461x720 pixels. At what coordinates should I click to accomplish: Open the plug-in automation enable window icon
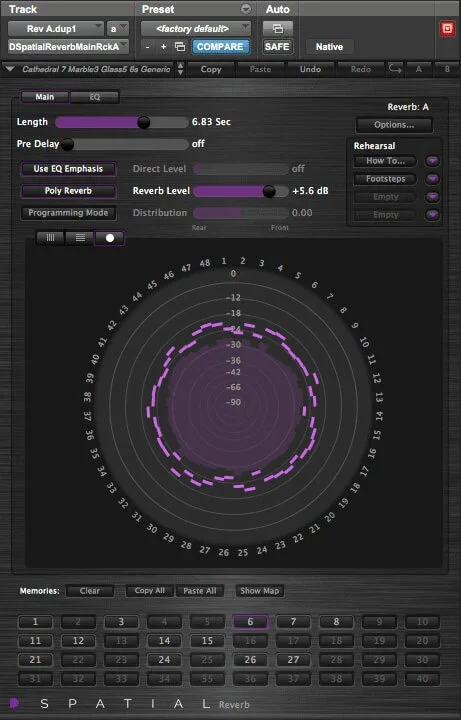[x=277, y=28]
